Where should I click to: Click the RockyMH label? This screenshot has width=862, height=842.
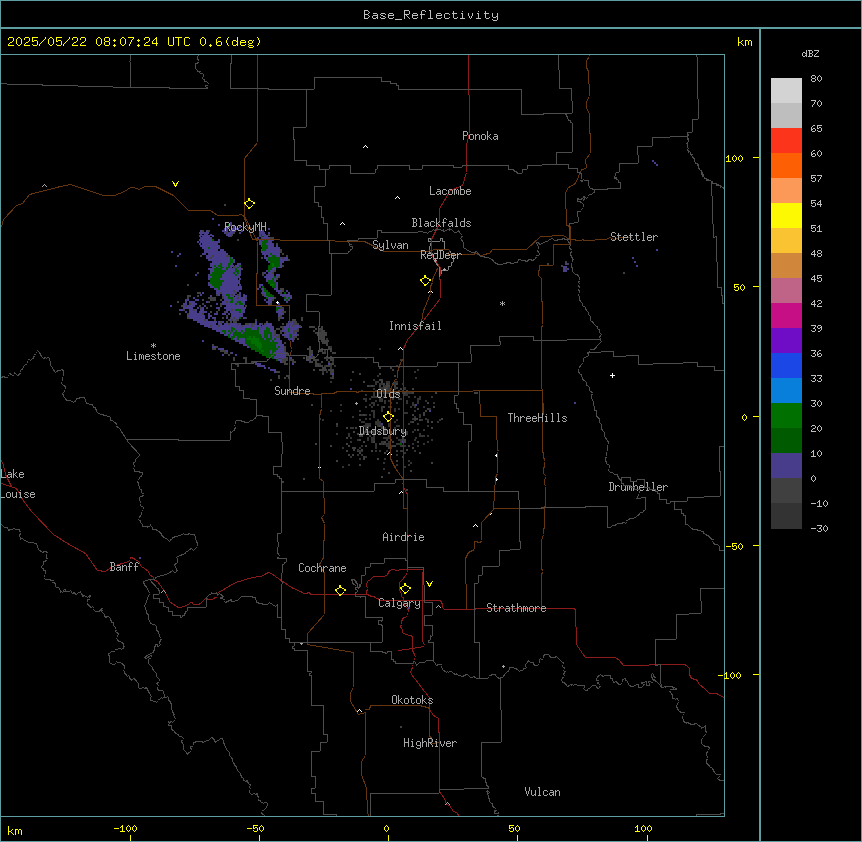pyautogui.click(x=245, y=227)
